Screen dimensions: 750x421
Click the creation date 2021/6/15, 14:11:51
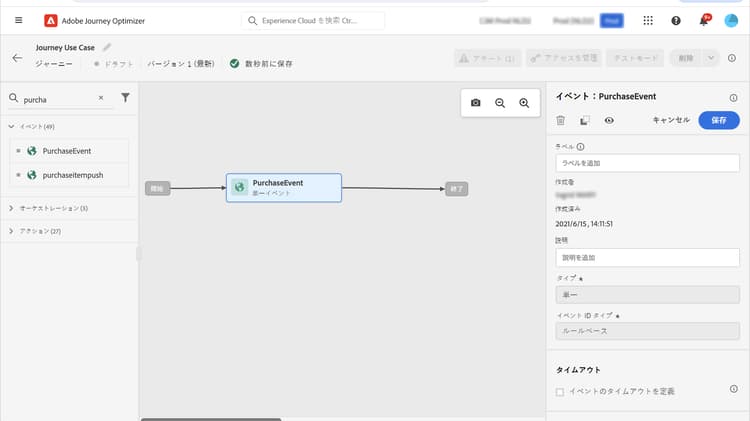point(584,223)
